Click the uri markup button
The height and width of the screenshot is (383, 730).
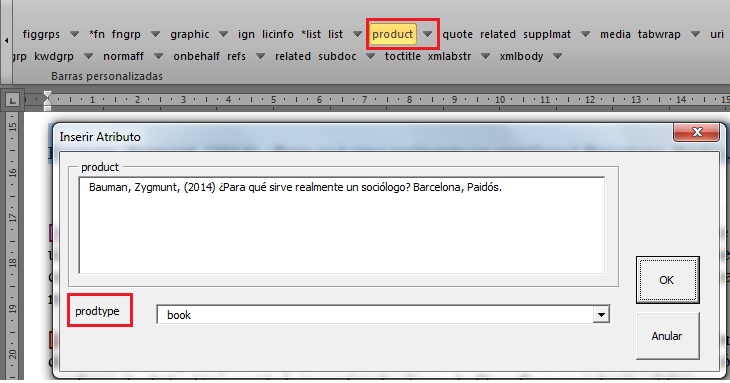[x=716, y=34]
